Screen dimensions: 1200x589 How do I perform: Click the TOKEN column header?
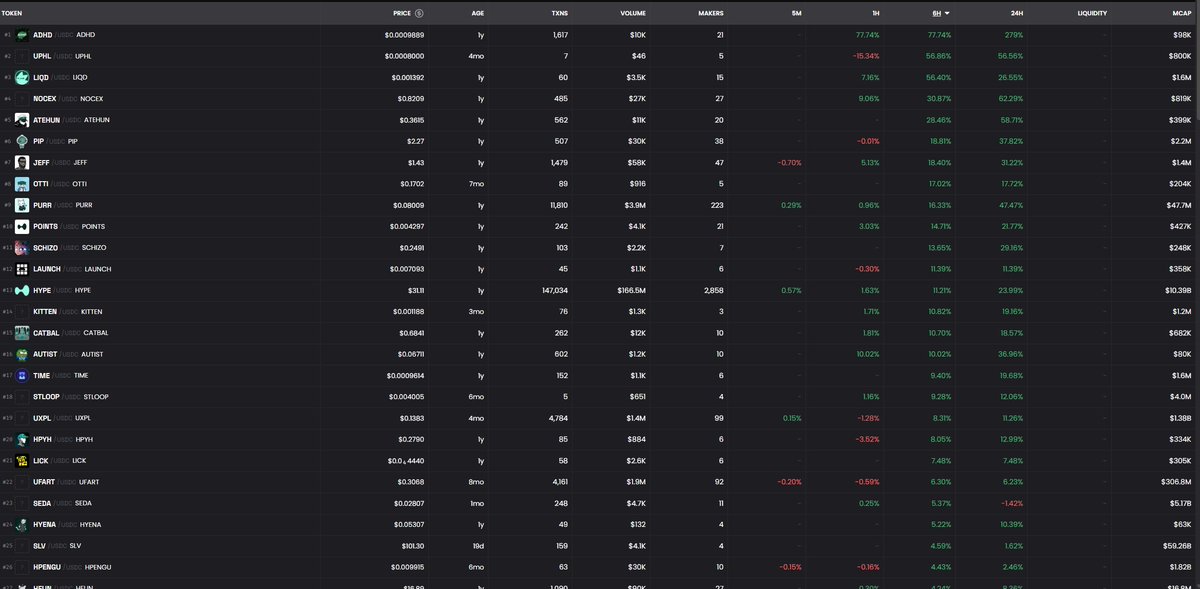click(x=12, y=13)
